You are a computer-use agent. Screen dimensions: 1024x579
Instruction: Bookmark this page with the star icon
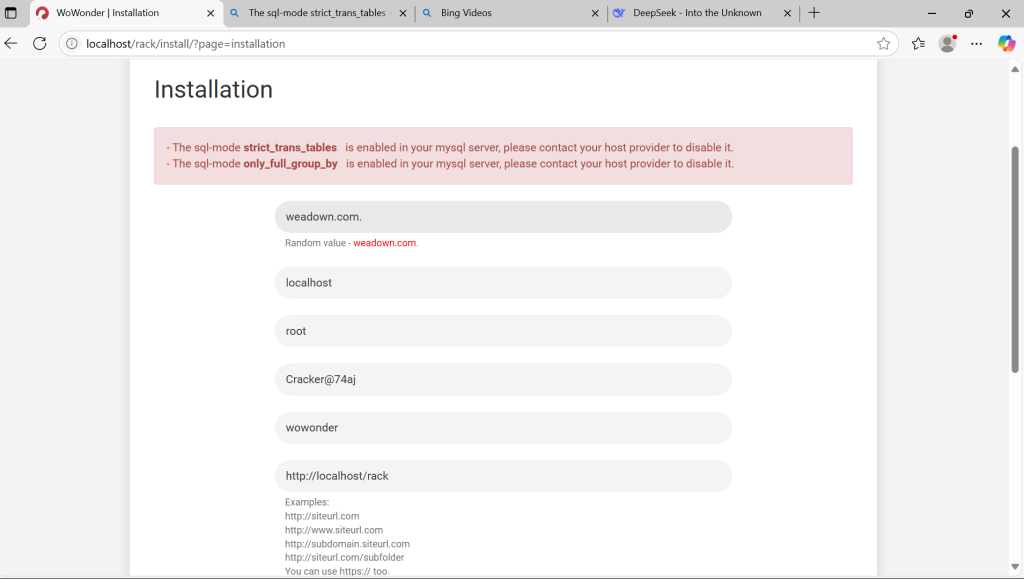(883, 44)
